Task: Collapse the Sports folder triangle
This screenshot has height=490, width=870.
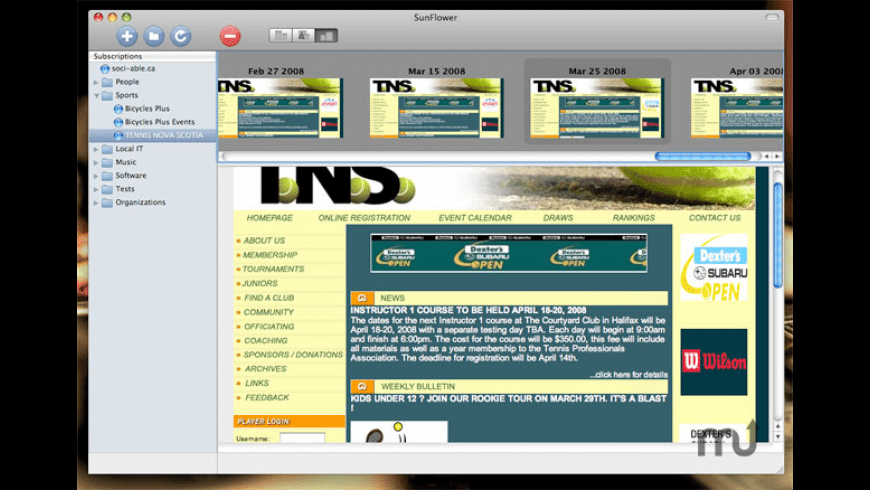Action: [x=96, y=95]
